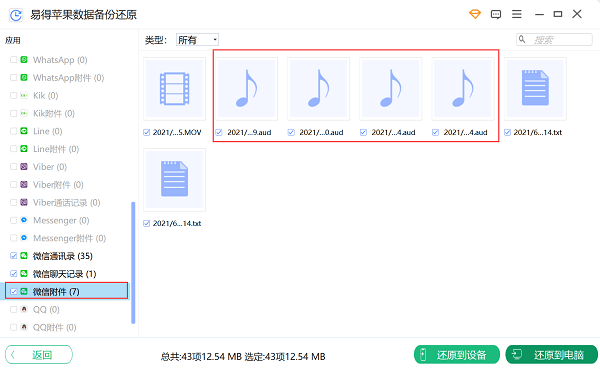Click the sidebar vertical scrollbar
The image size is (600, 369).
pos(133,263)
